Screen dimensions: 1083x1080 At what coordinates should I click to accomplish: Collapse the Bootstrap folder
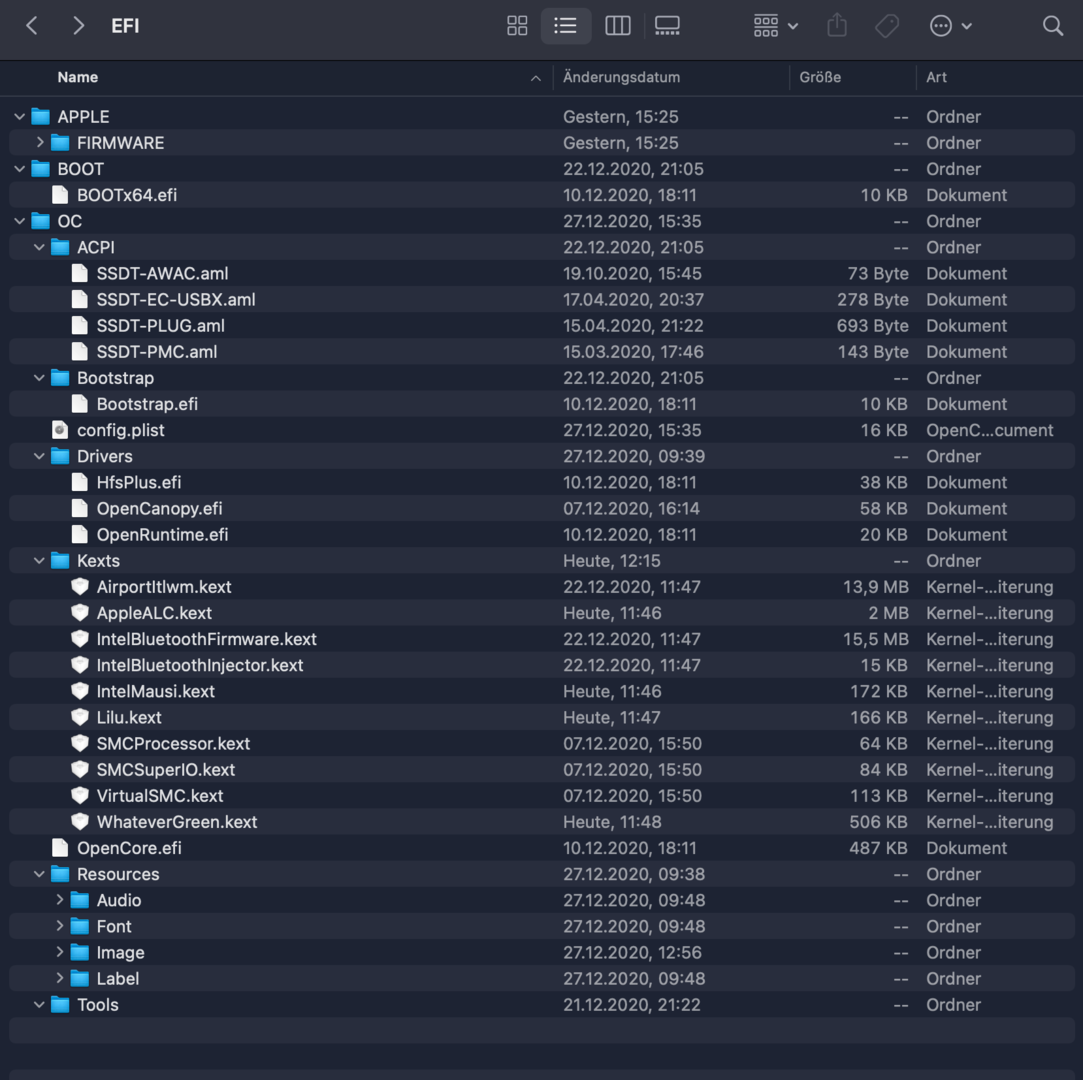(39, 378)
